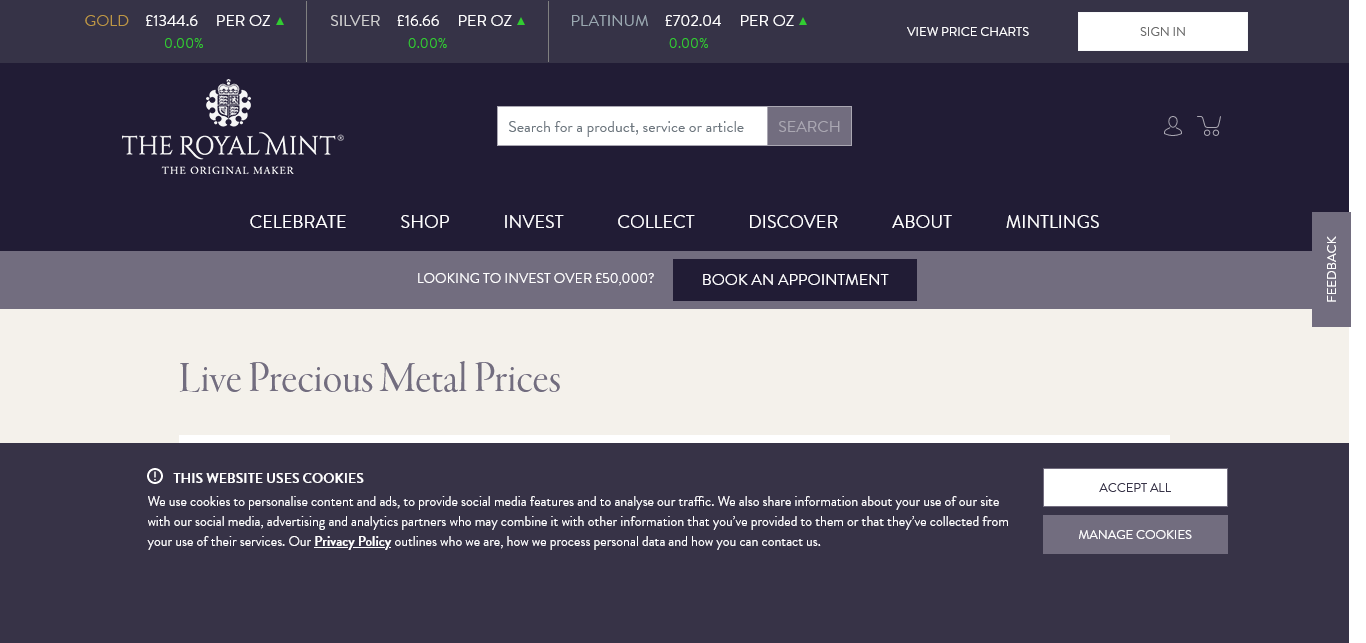Go to the About section
This screenshot has width=1366, height=643.
922,222
